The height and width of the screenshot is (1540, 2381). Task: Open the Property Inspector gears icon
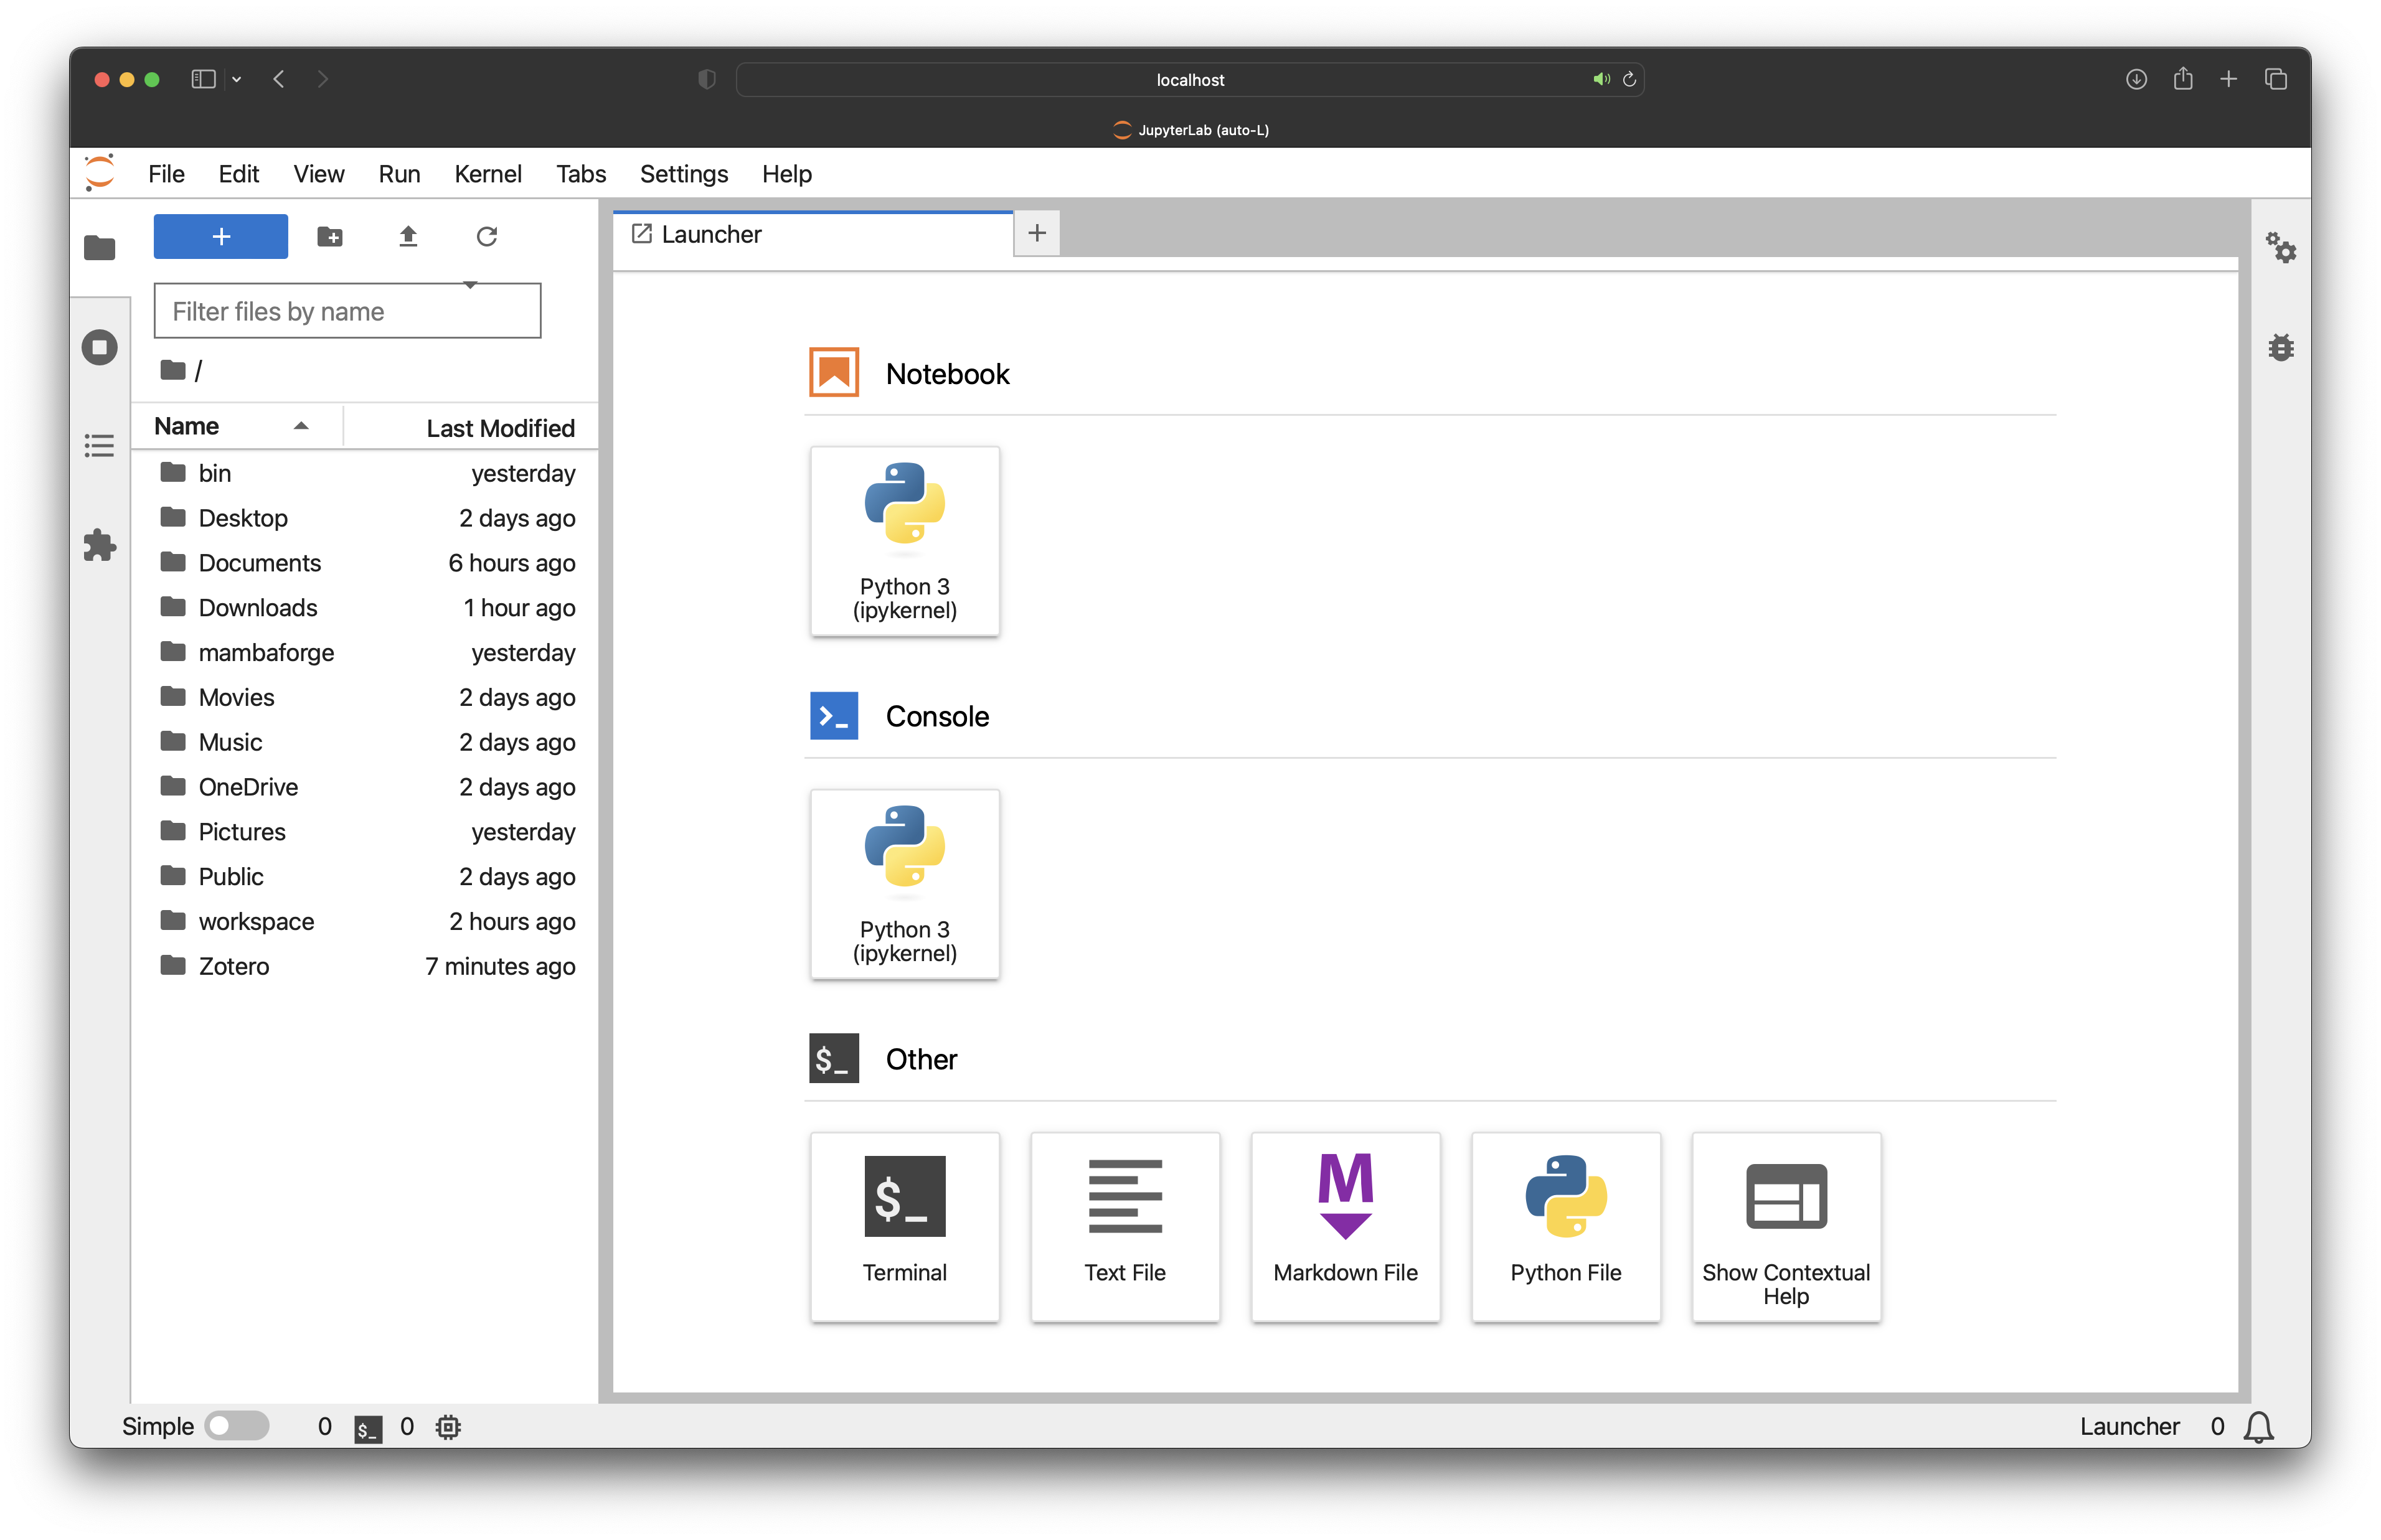[x=2280, y=247]
